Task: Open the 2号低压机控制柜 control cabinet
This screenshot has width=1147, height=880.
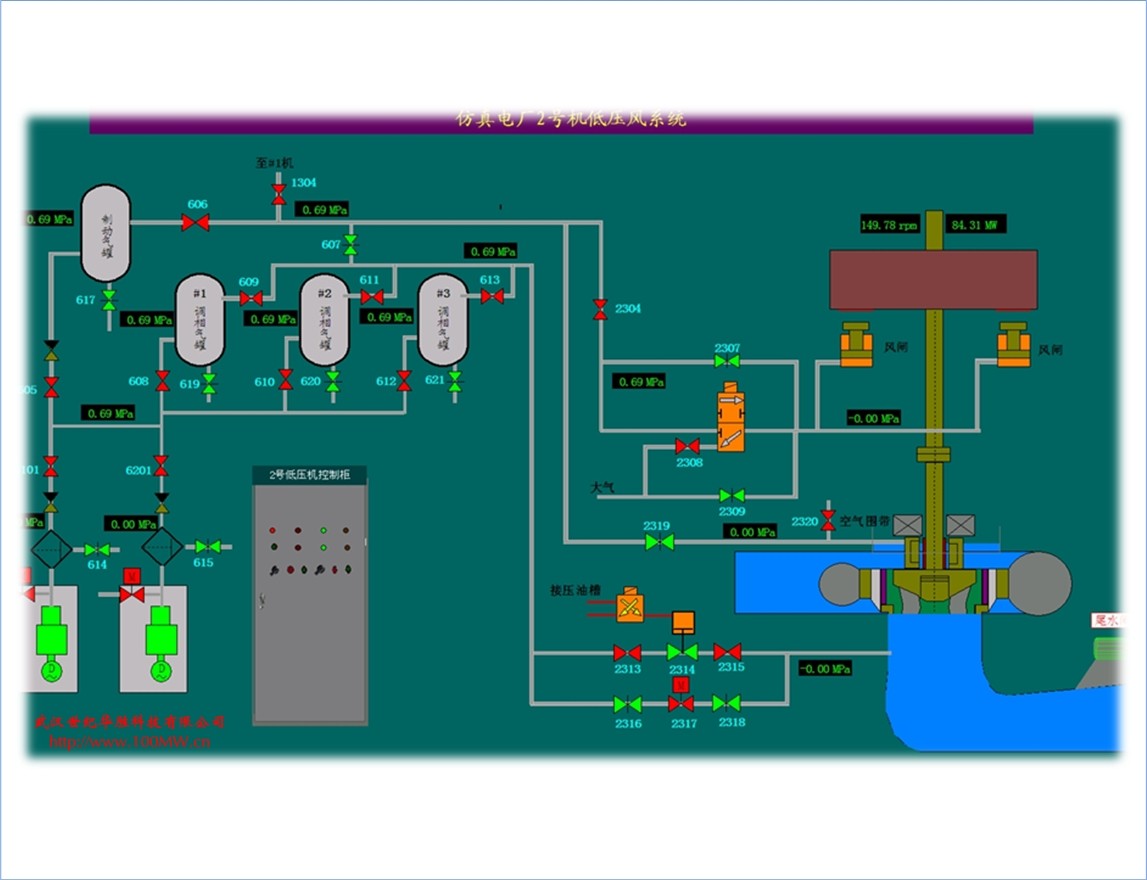Action: (x=309, y=595)
